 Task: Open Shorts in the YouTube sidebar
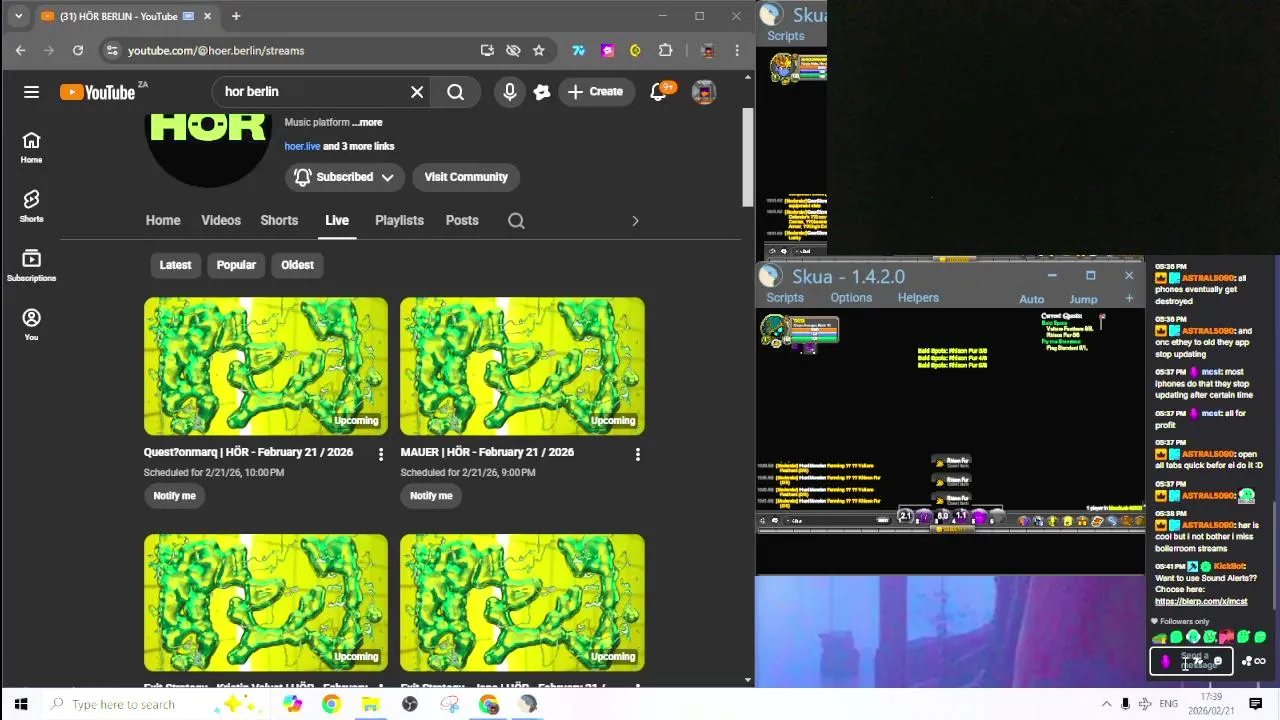click(x=31, y=206)
